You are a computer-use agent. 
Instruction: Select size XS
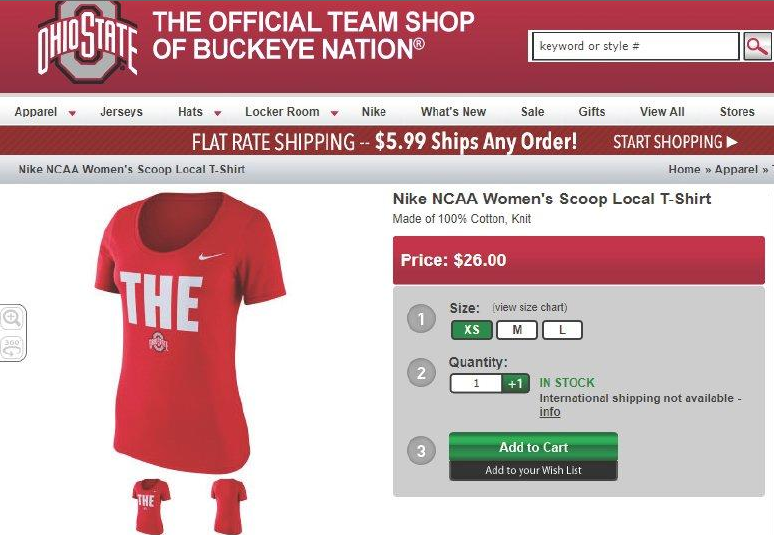tap(472, 330)
